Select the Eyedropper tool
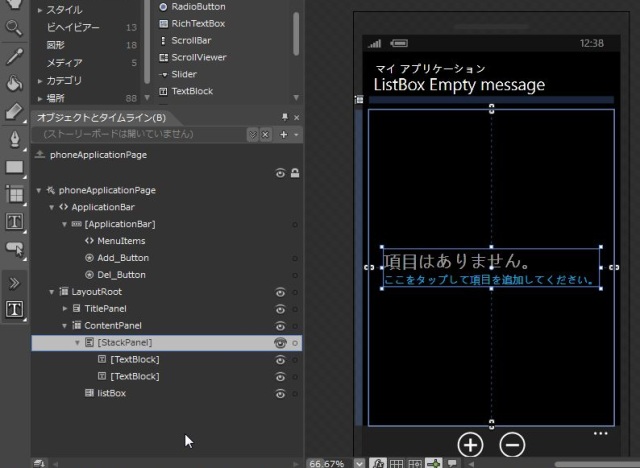Screen dimensions: 640x468 tap(14, 56)
